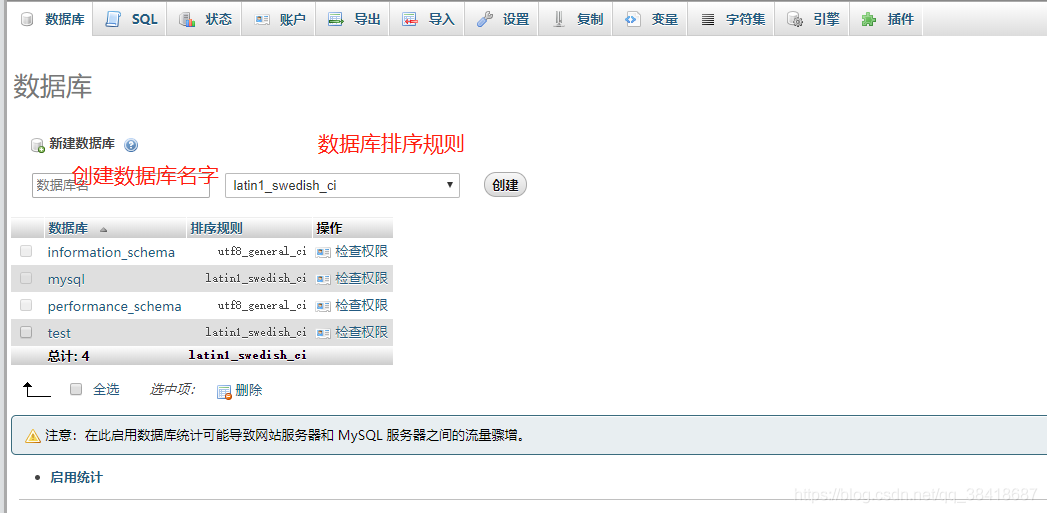1047x513 pixels.
Task: Check the 全选 select-all checkbox
Action: coord(76,389)
